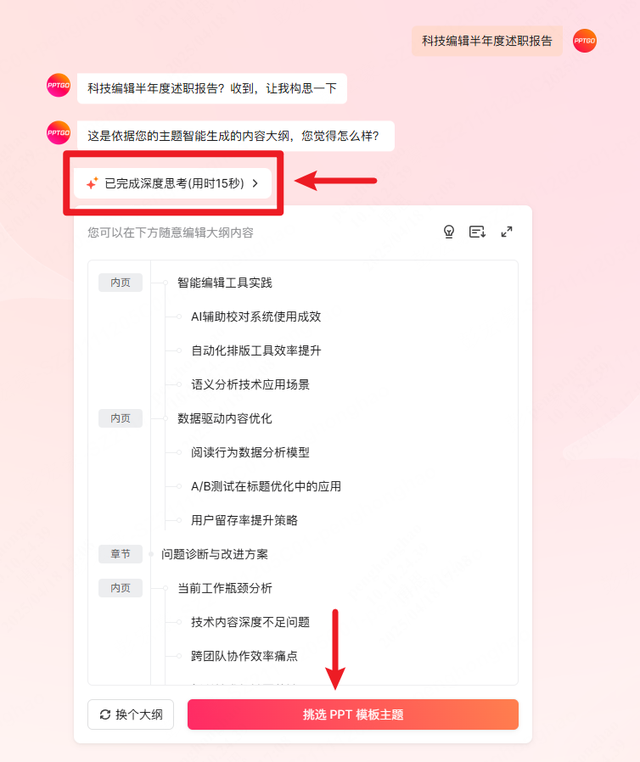Click the outline sort-order icon

477,232
